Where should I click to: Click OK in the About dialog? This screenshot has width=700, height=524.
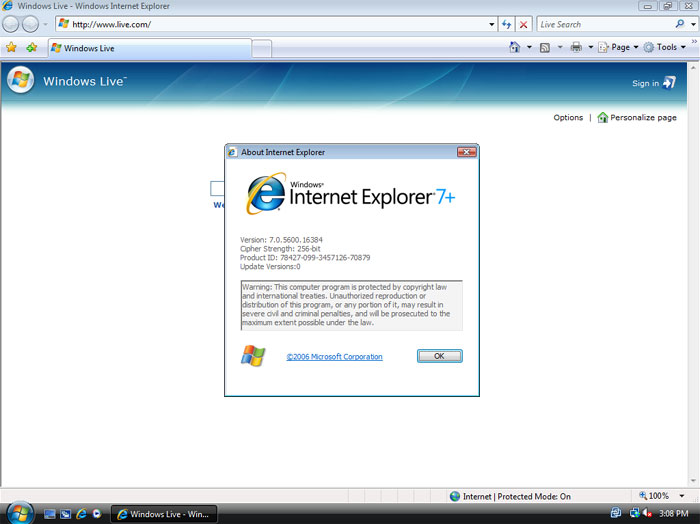pyautogui.click(x=440, y=356)
